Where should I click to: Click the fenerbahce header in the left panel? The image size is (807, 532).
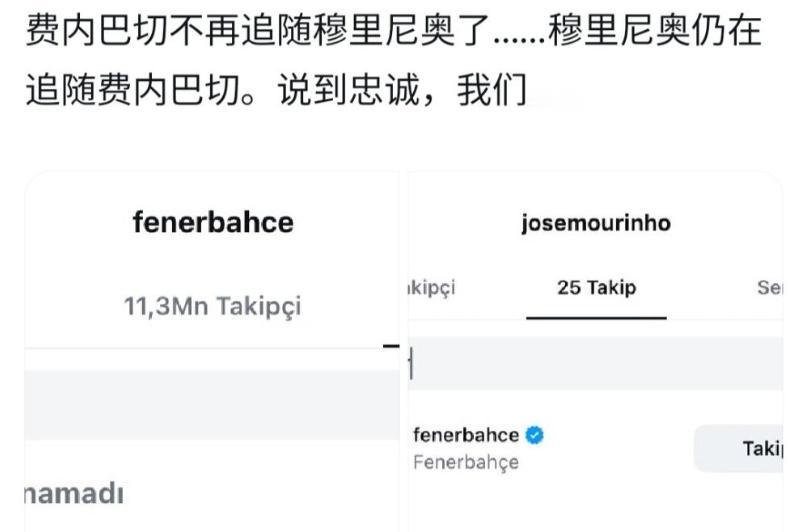pos(213,222)
